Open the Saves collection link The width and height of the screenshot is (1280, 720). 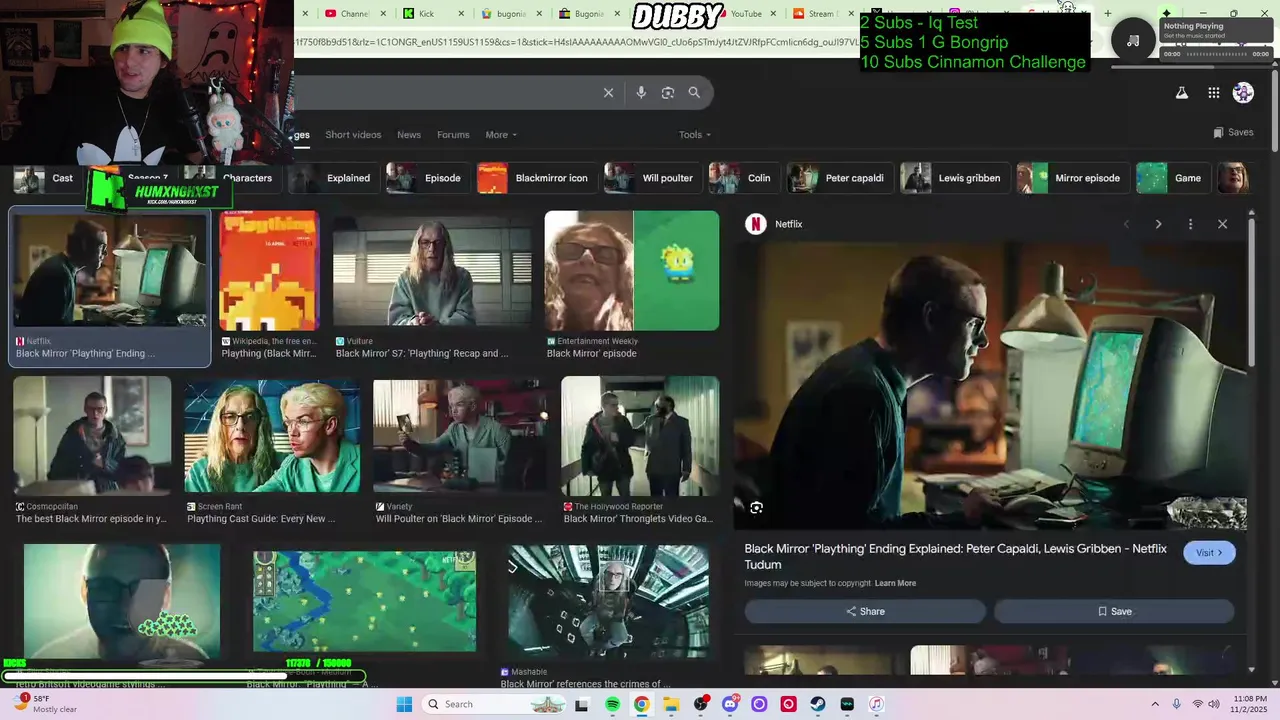[x=1233, y=132]
